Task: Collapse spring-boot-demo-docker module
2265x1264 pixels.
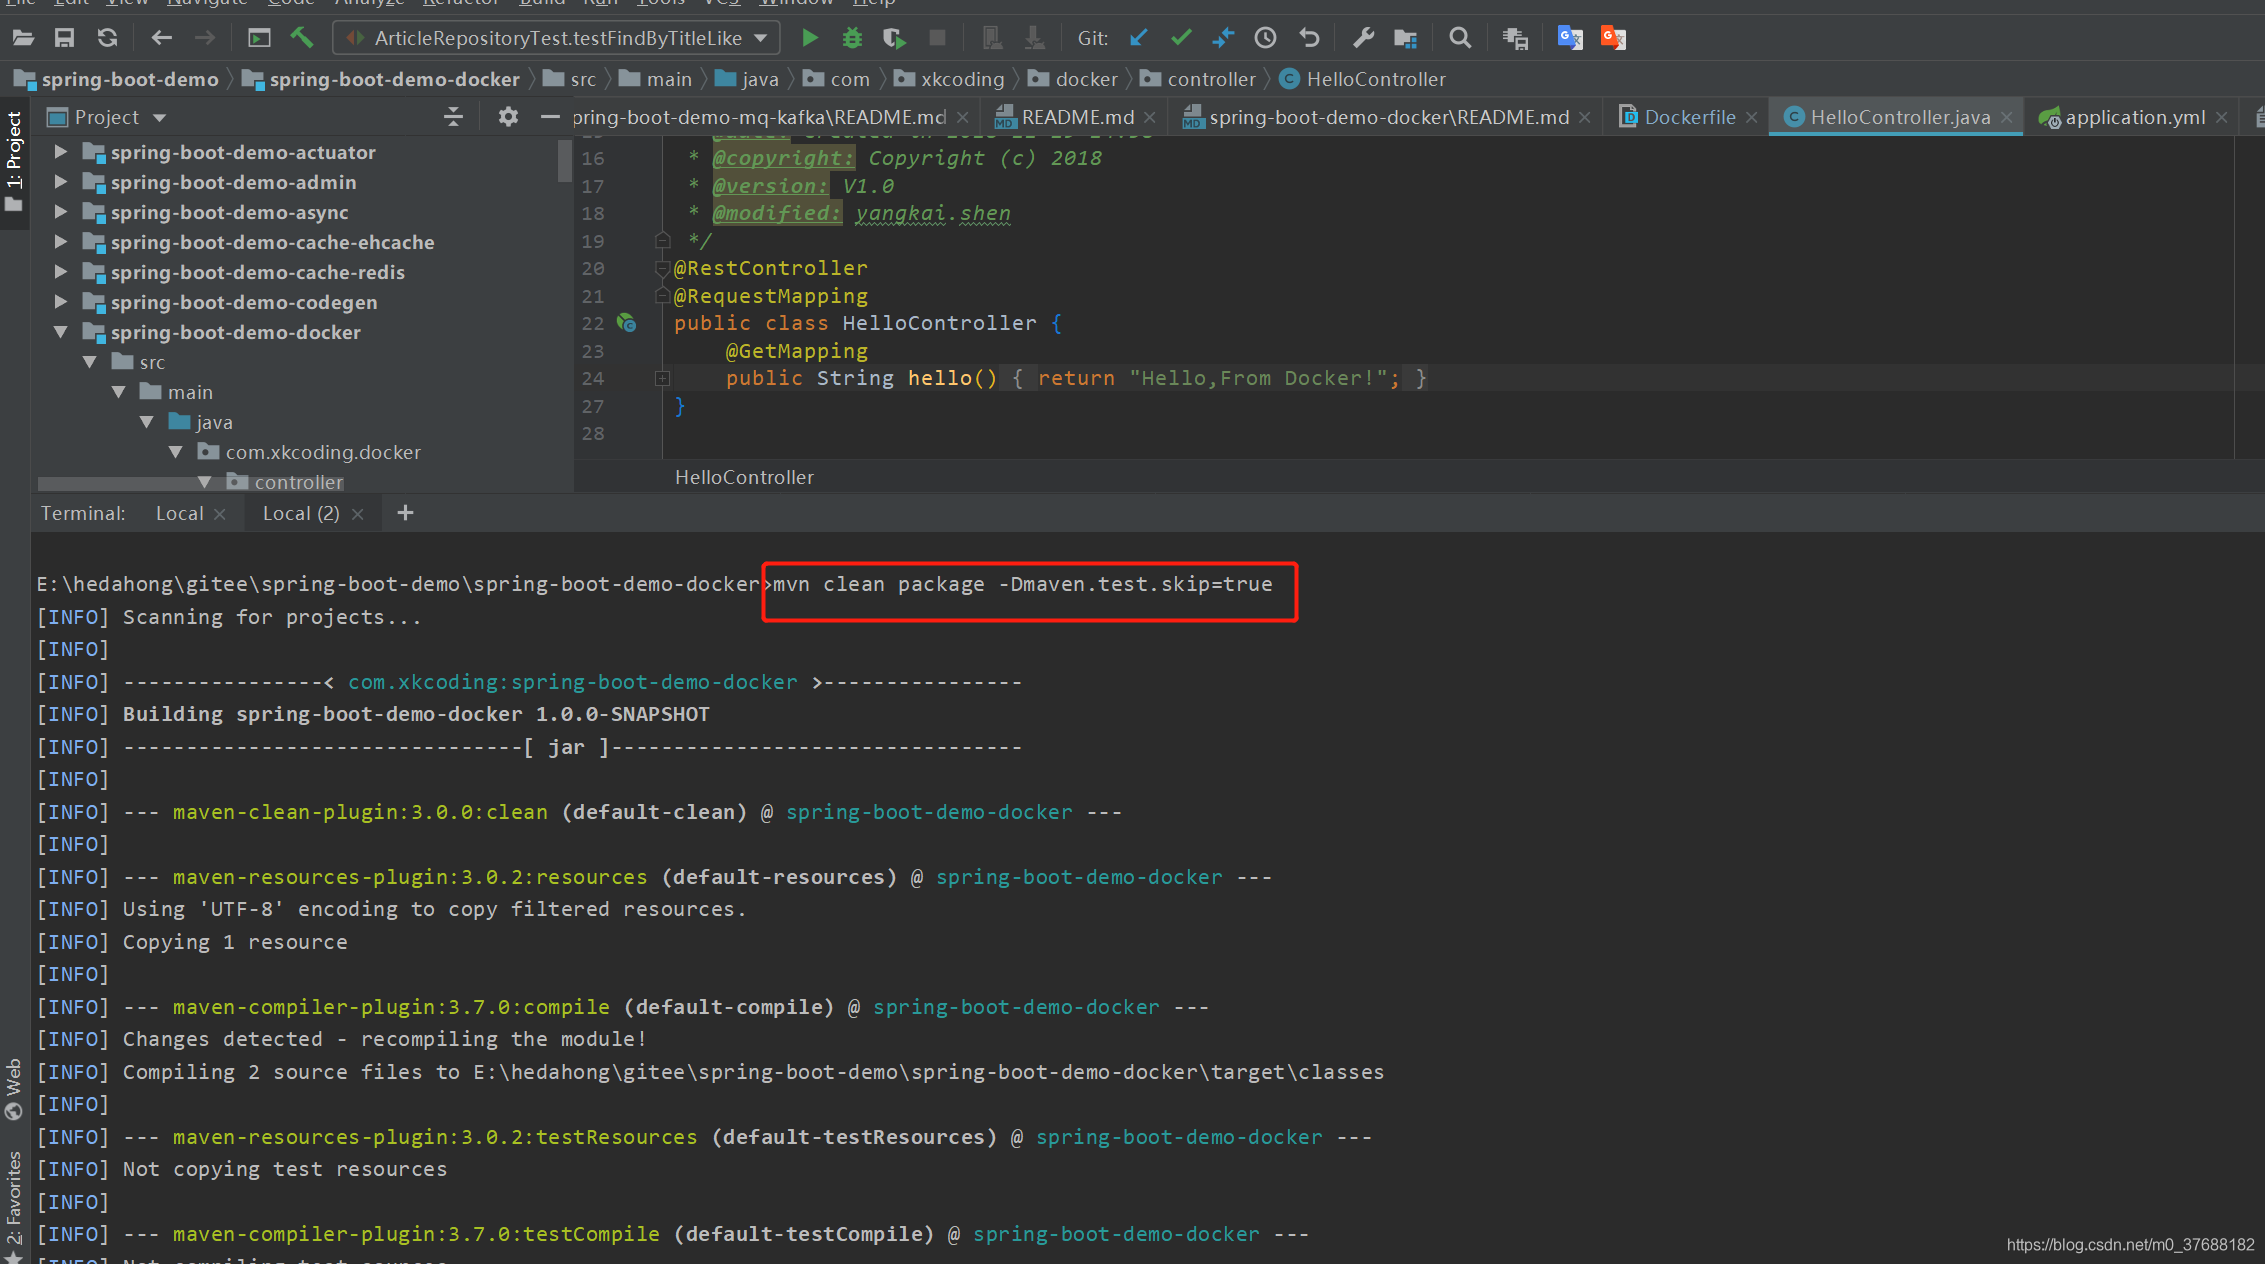Action: tap(61, 332)
